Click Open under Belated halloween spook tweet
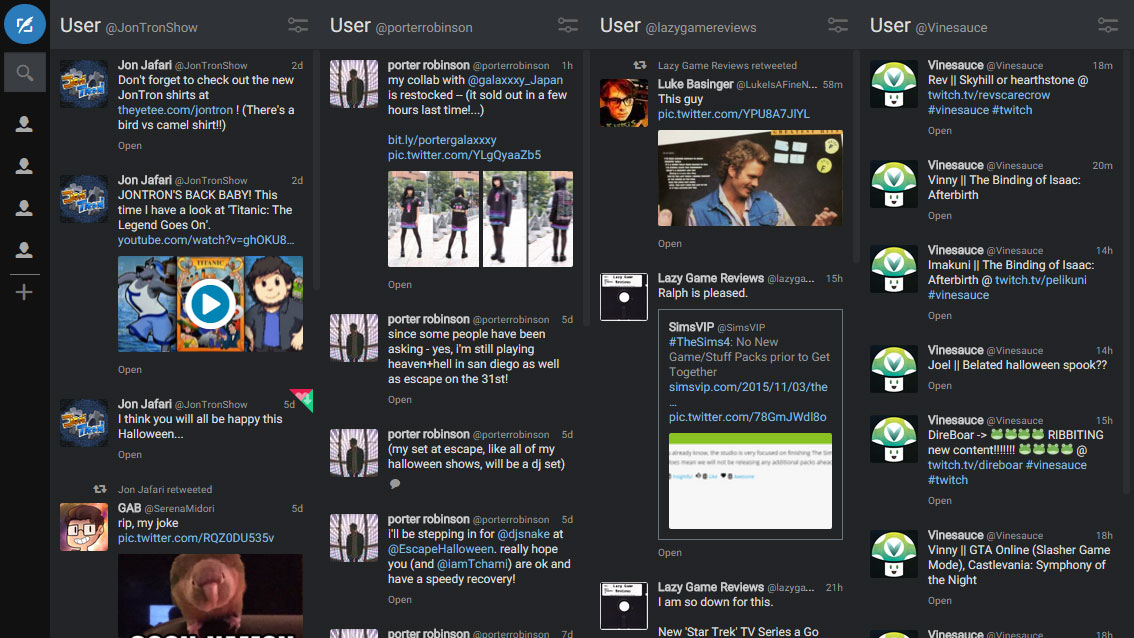Viewport: 1134px width, 638px height. click(939, 386)
